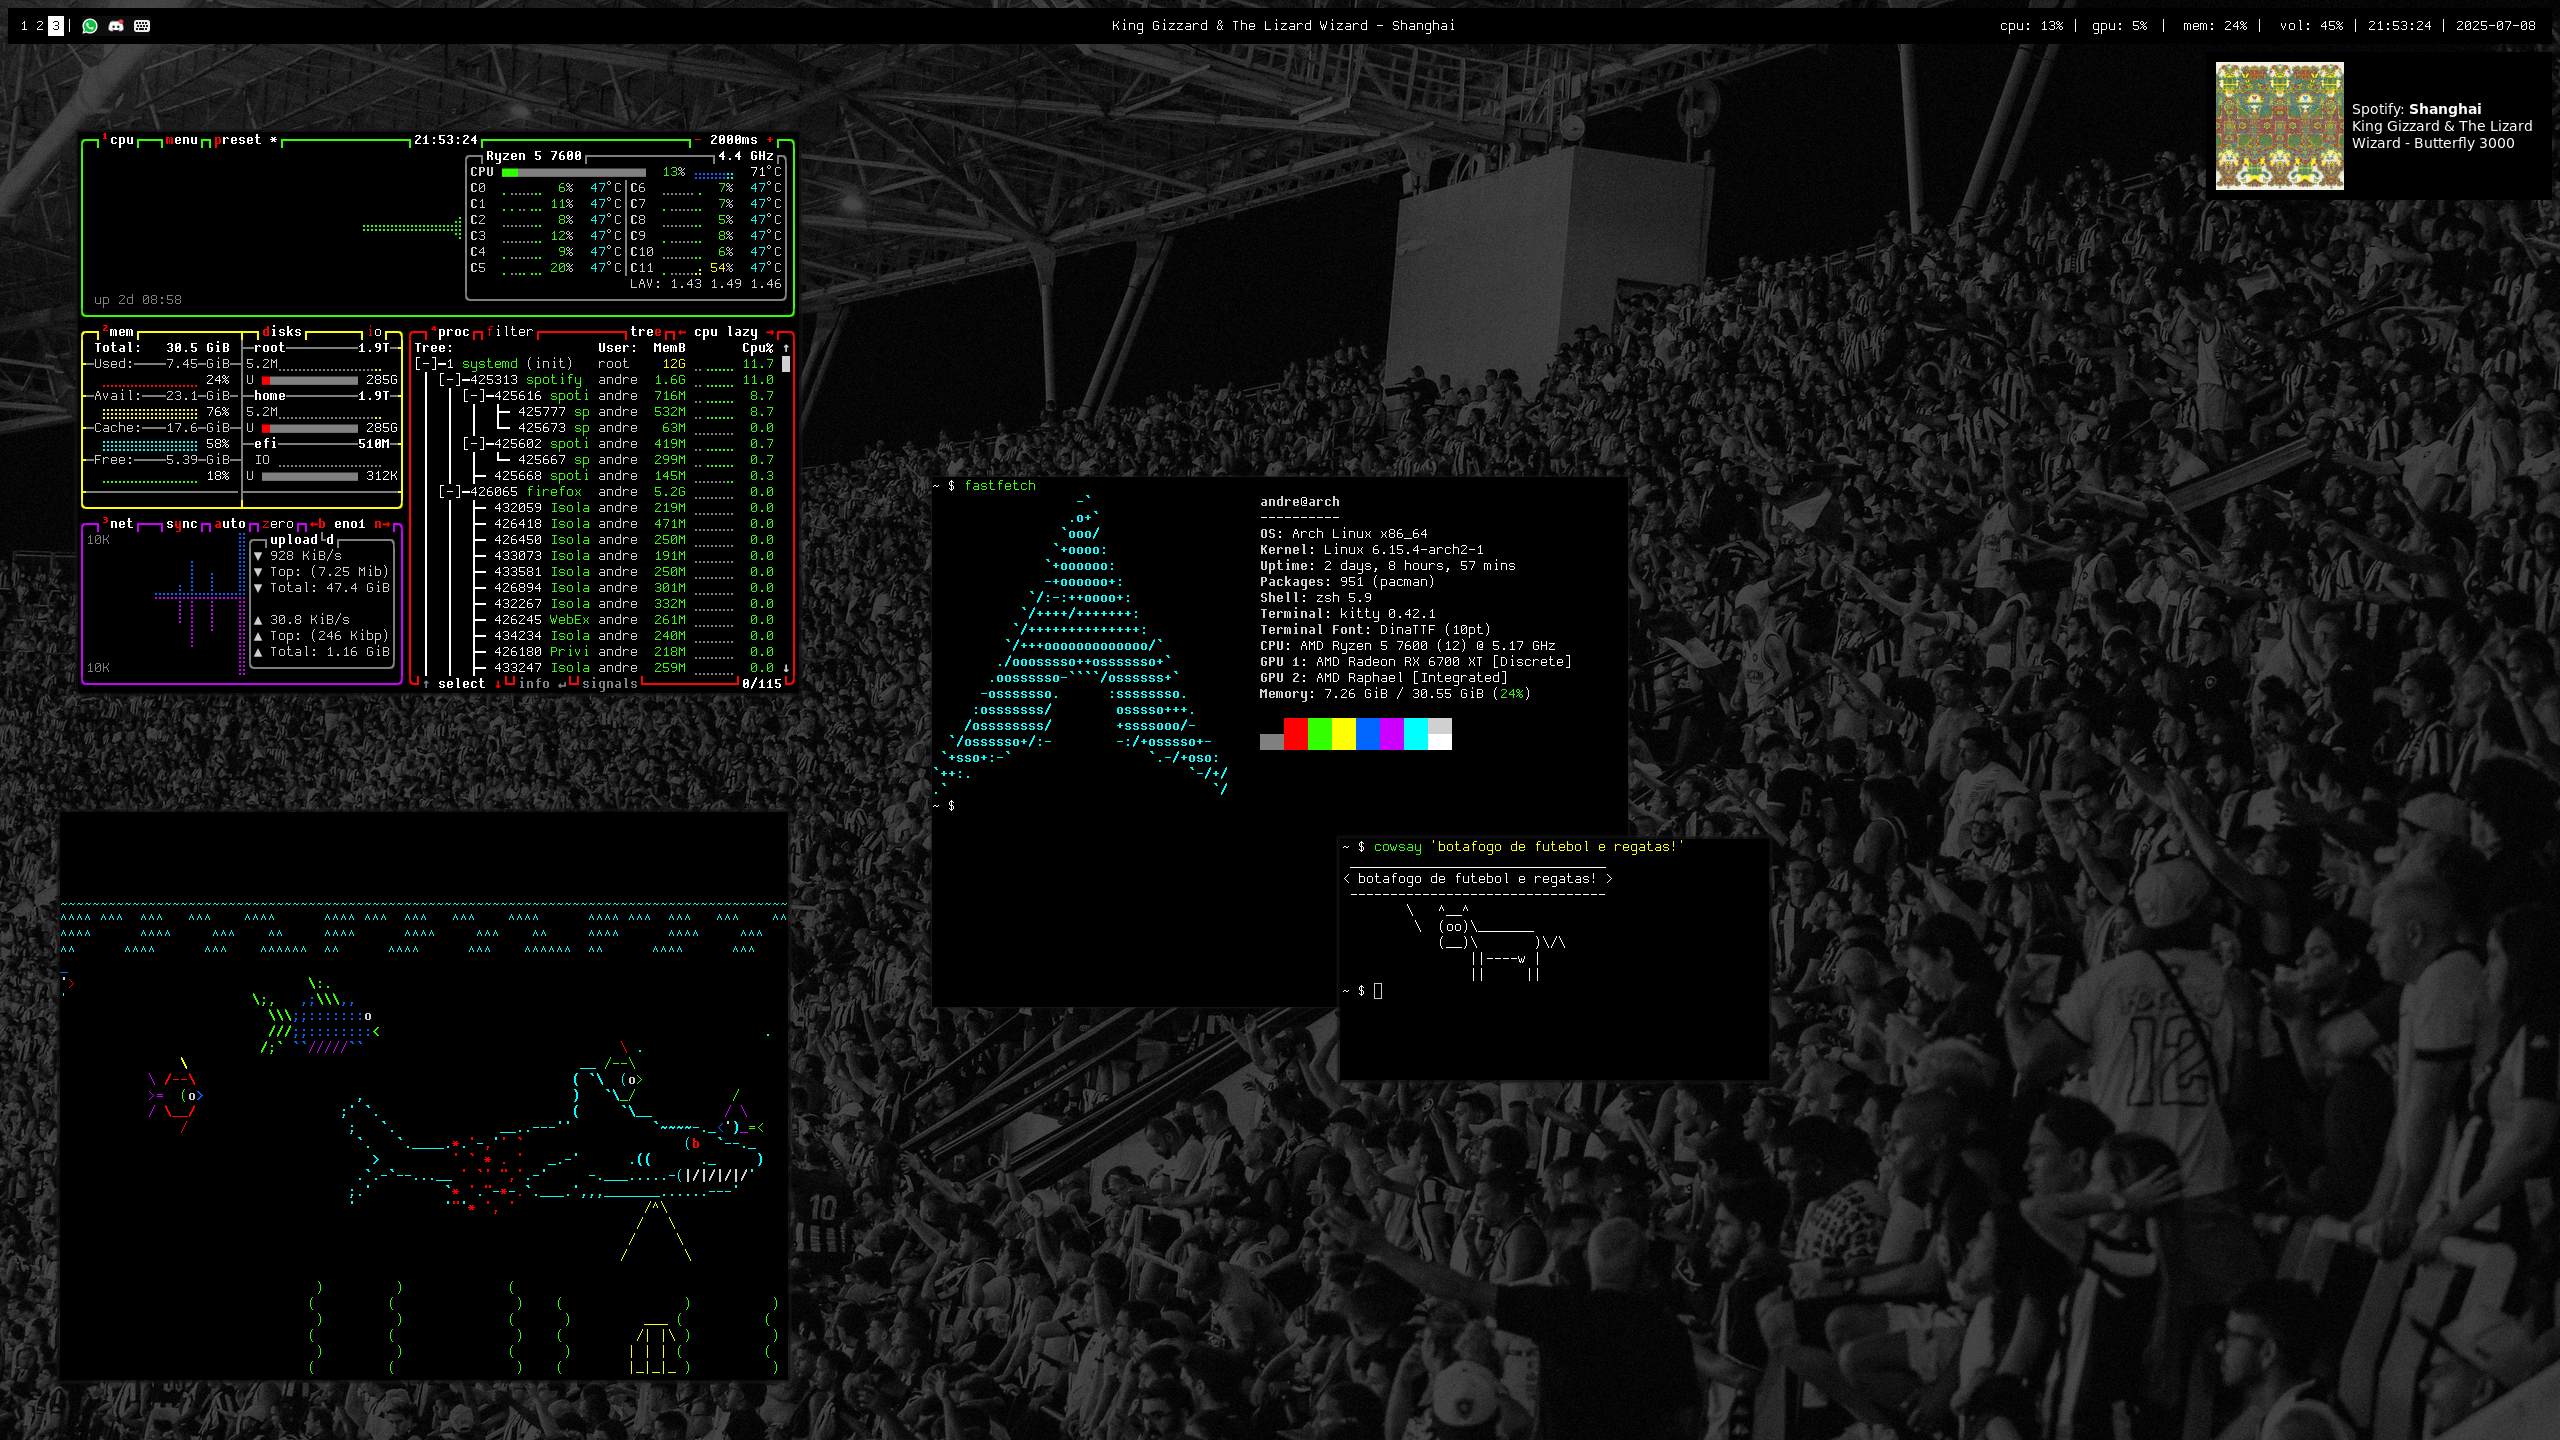Image resolution: width=2560 pixels, height=1440 pixels.
Task: Click left arrow before 'cpu lazy' sort
Action: pyautogui.click(x=682, y=332)
